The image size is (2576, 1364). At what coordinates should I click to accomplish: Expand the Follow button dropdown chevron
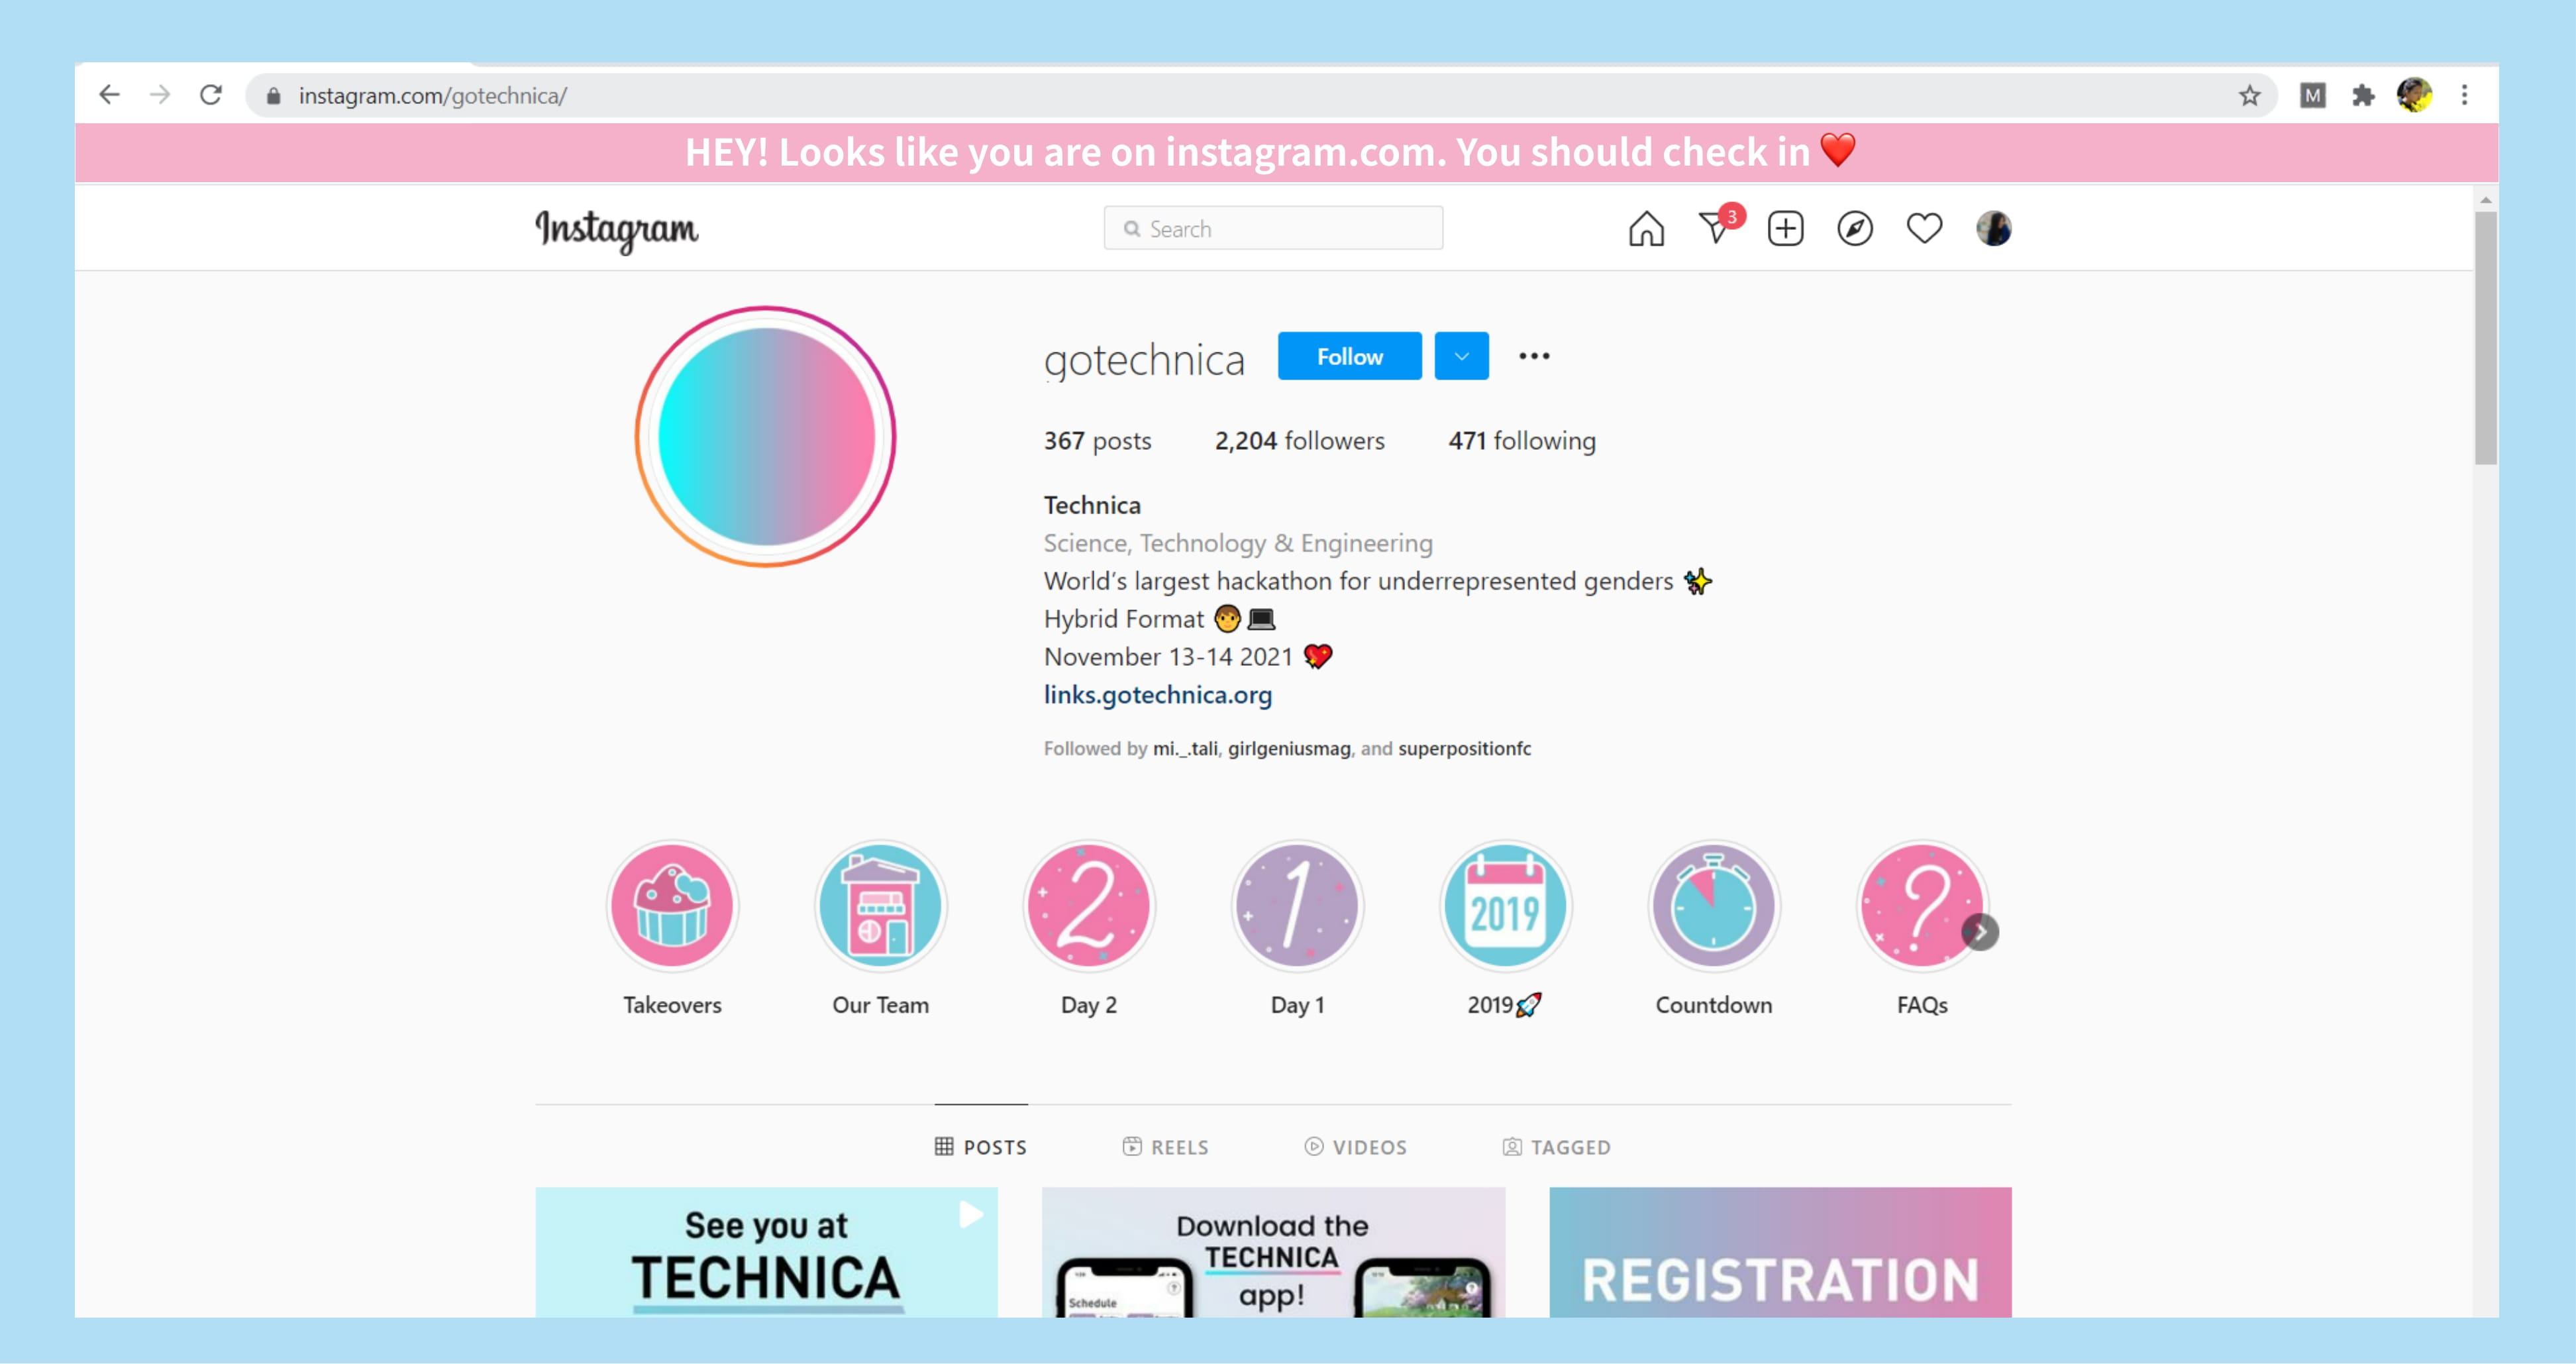(1461, 355)
